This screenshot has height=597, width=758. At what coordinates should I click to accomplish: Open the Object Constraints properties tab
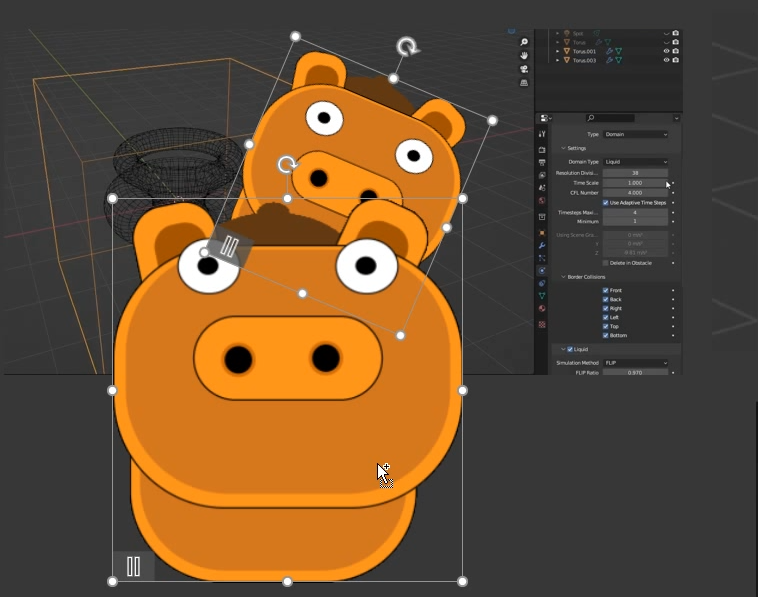(x=542, y=283)
